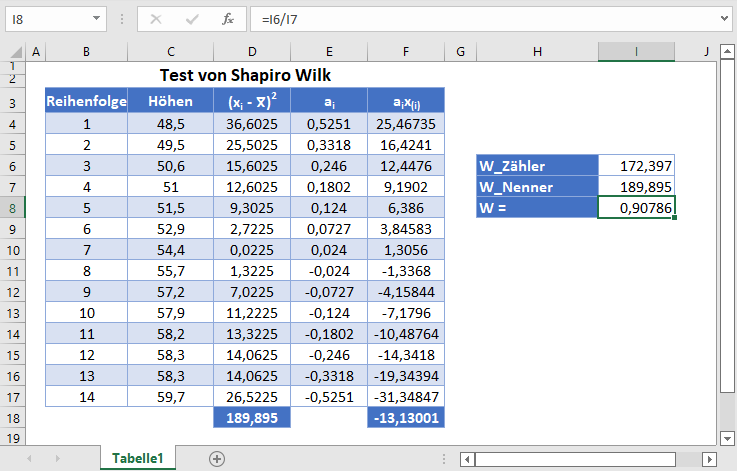Select the cell with value 0,0225
The image size is (737, 471).
252,250
